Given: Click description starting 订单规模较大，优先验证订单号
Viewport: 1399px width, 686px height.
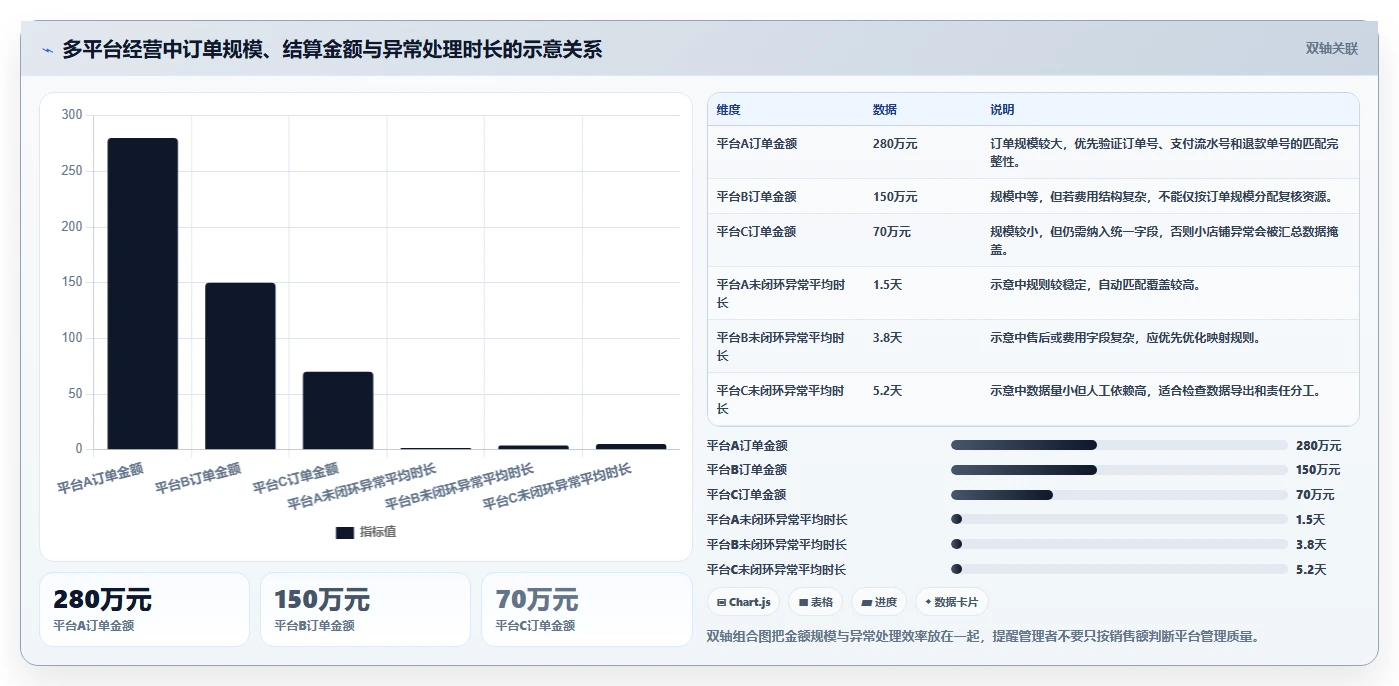Looking at the screenshot, I should [1165, 153].
